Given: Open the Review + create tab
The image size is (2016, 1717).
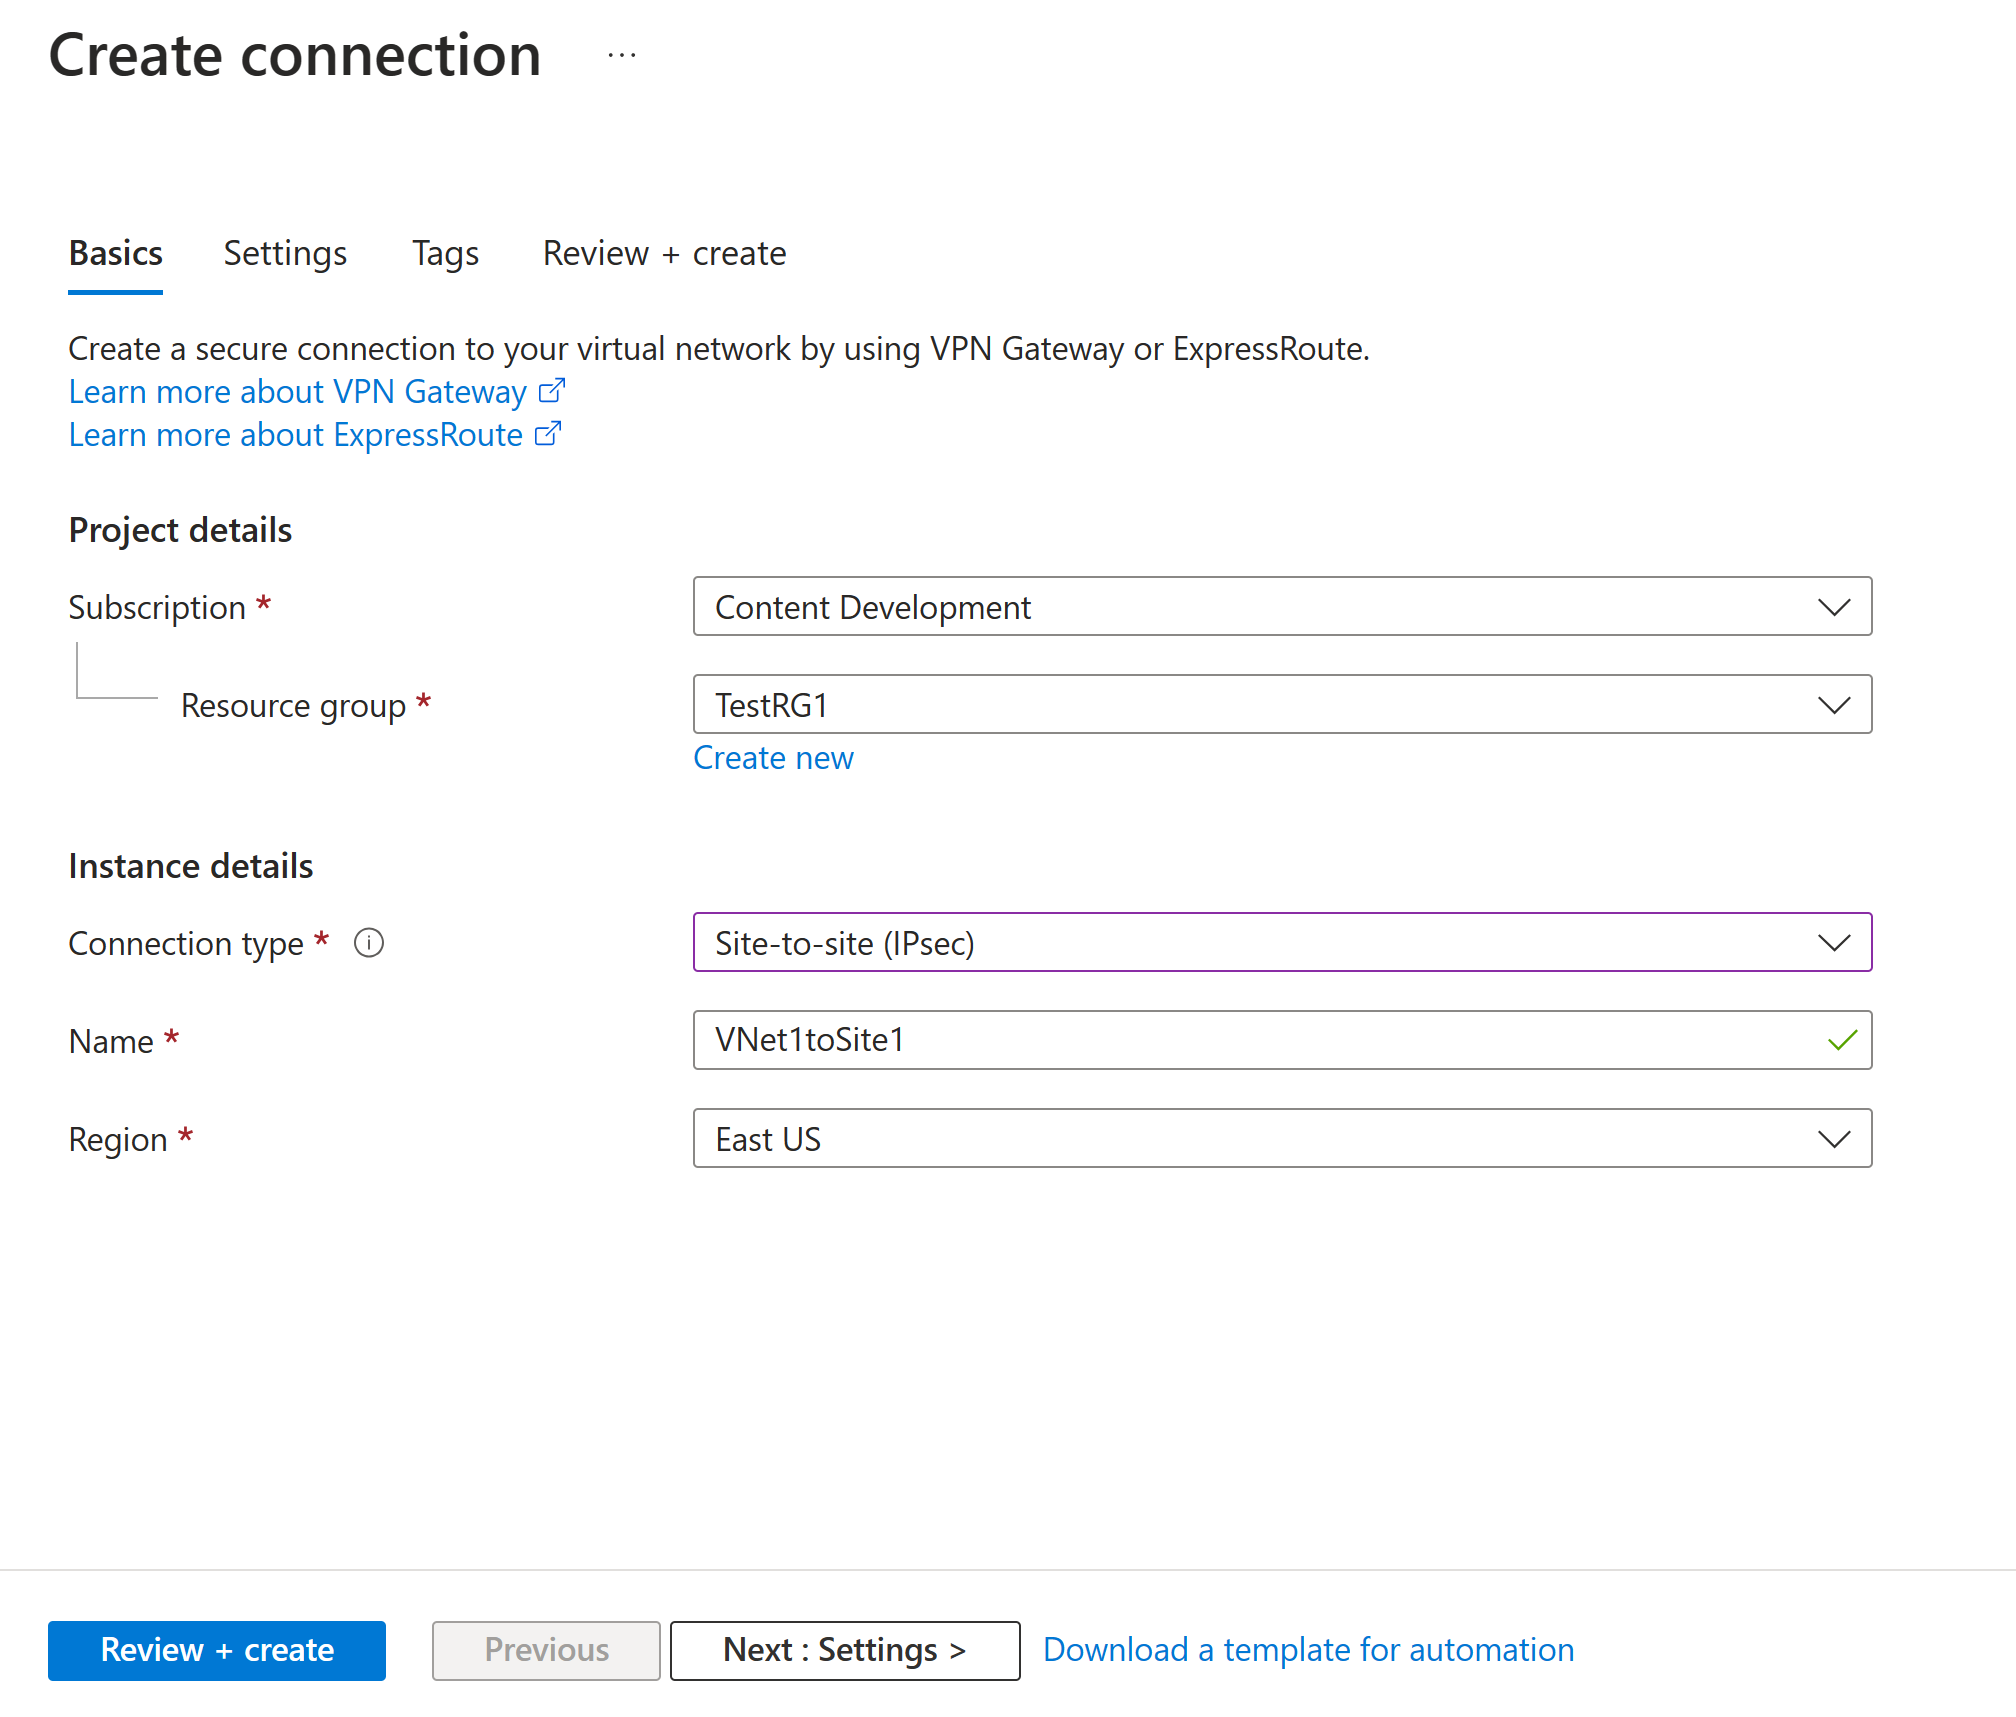Looking at the screenshot, I should point(664,253).
